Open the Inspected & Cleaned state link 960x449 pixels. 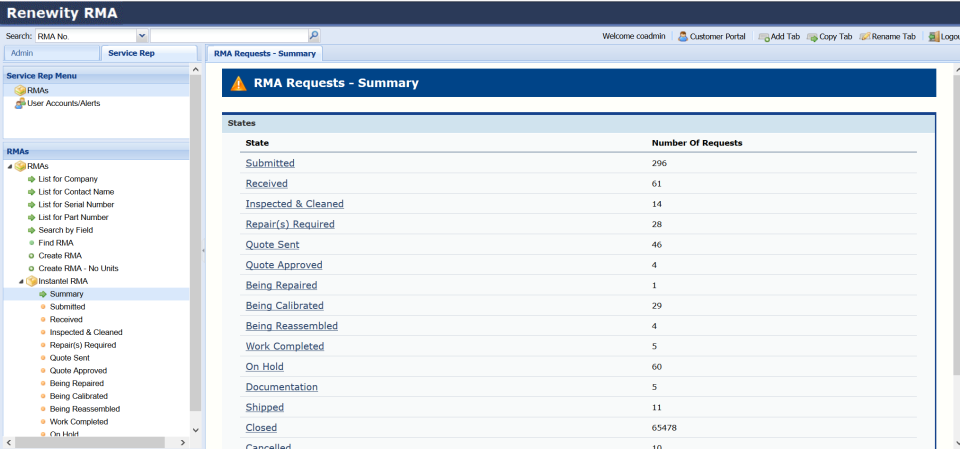click(x=294, y=204)
